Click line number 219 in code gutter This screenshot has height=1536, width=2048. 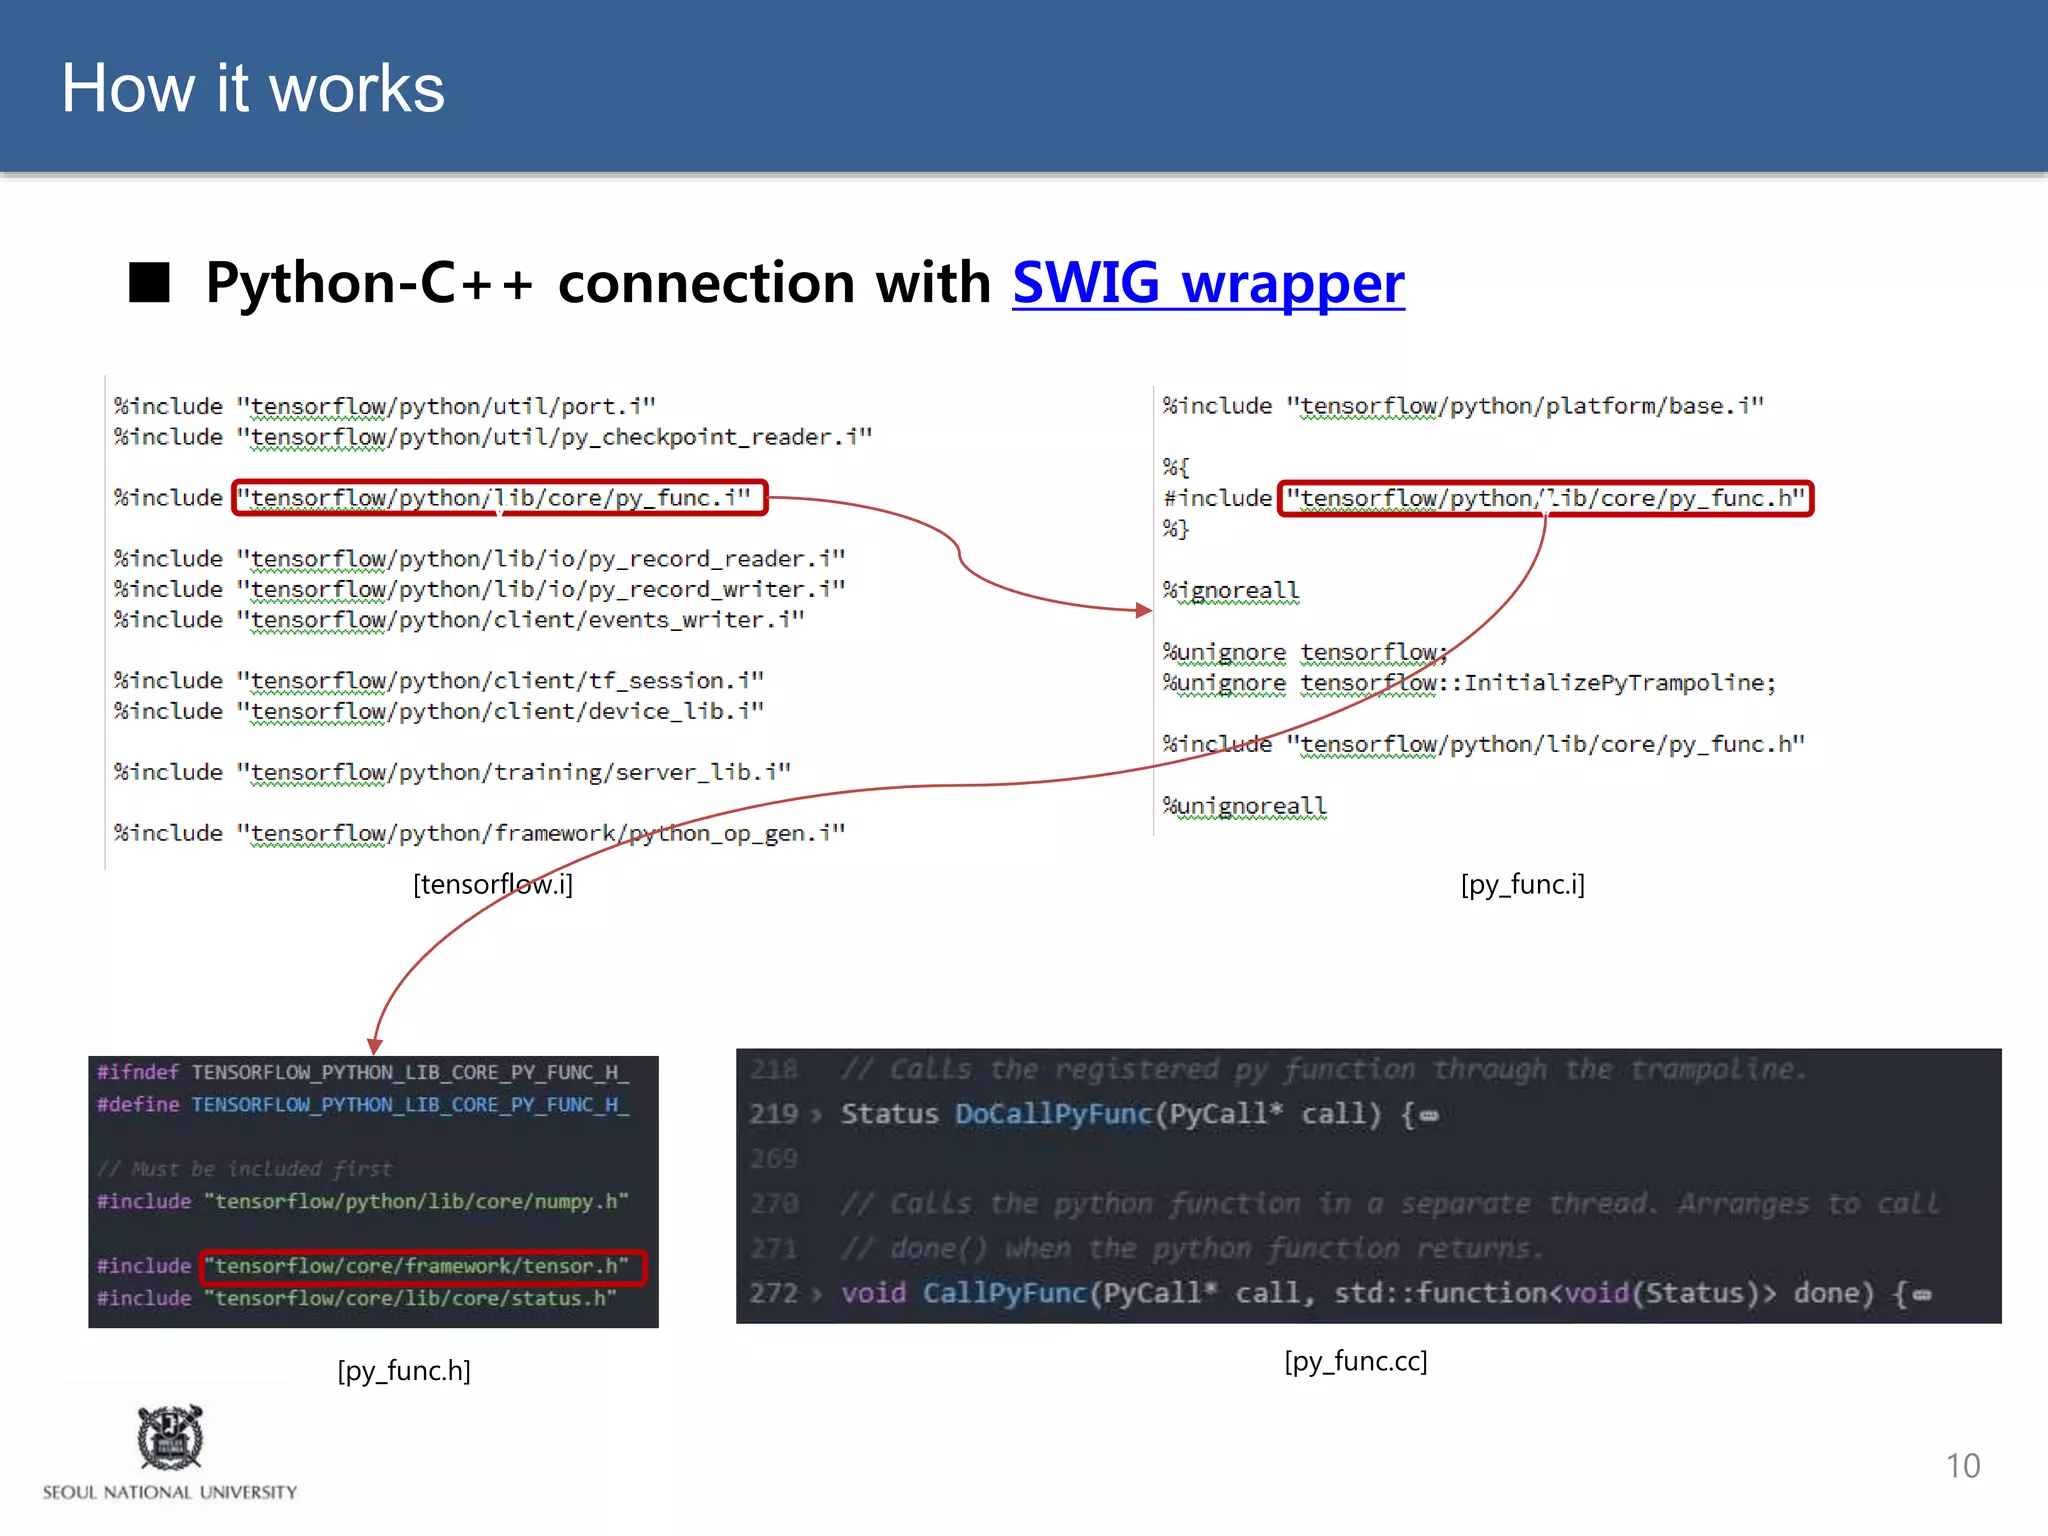(773, 1115)
